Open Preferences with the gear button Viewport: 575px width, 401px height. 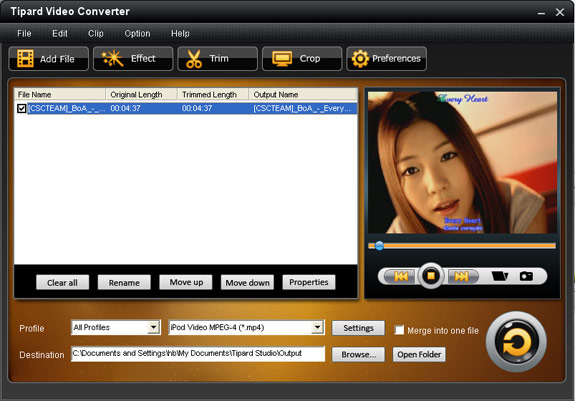coord(387,59)
